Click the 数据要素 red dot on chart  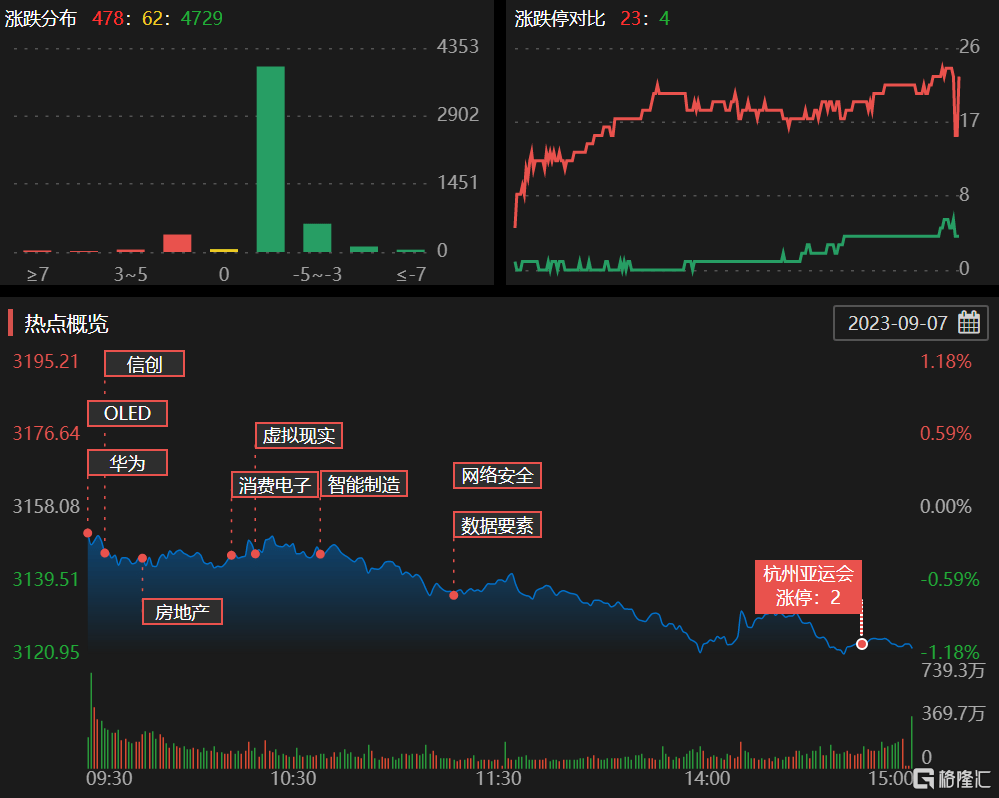tap(454, 595)
